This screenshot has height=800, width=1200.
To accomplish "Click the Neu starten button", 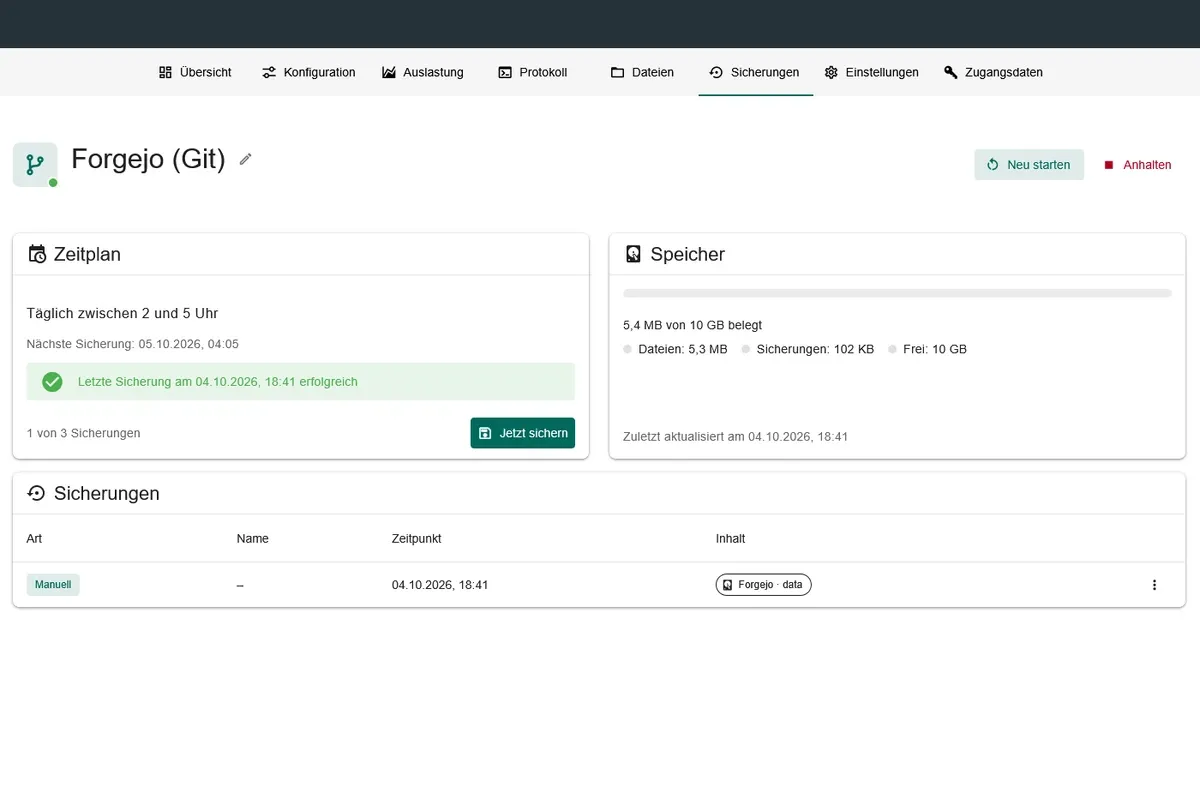I will pos(1029,165).
